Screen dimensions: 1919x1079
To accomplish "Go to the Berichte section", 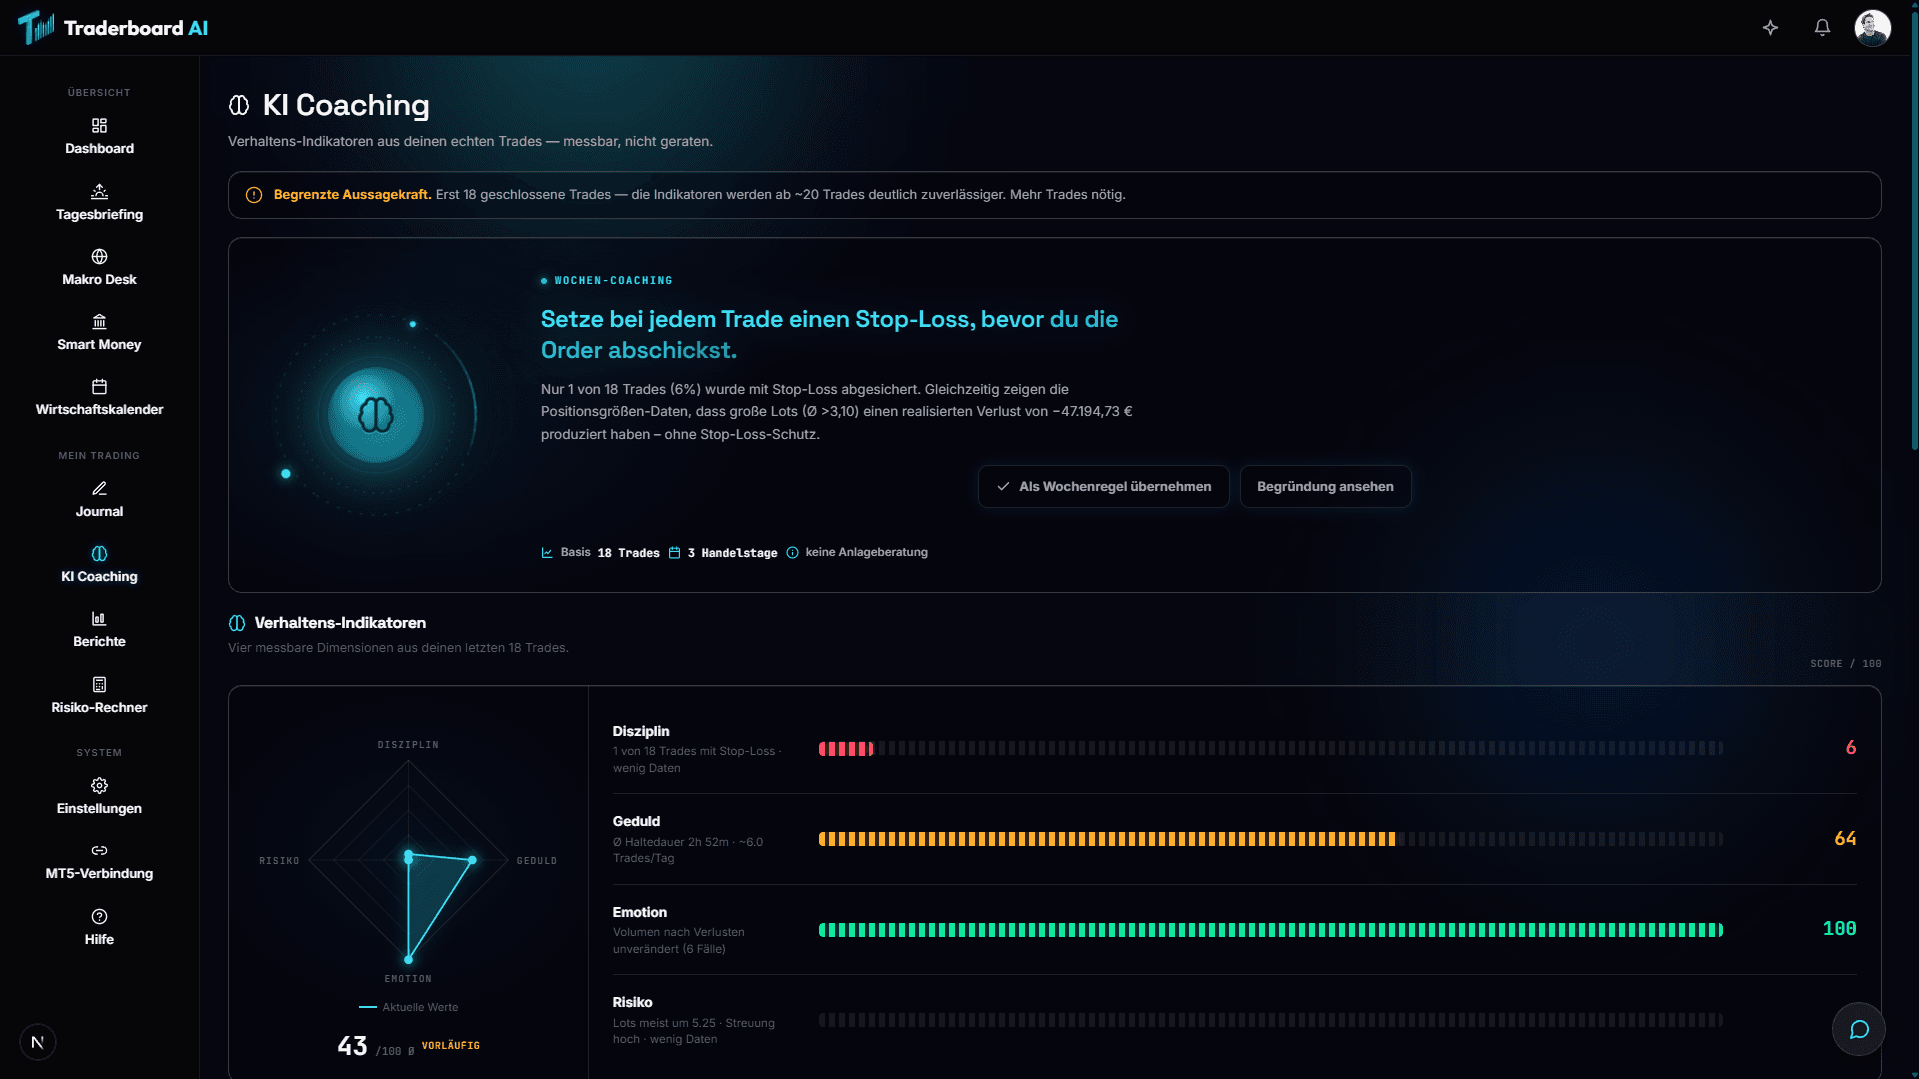I will pos(99,629).
